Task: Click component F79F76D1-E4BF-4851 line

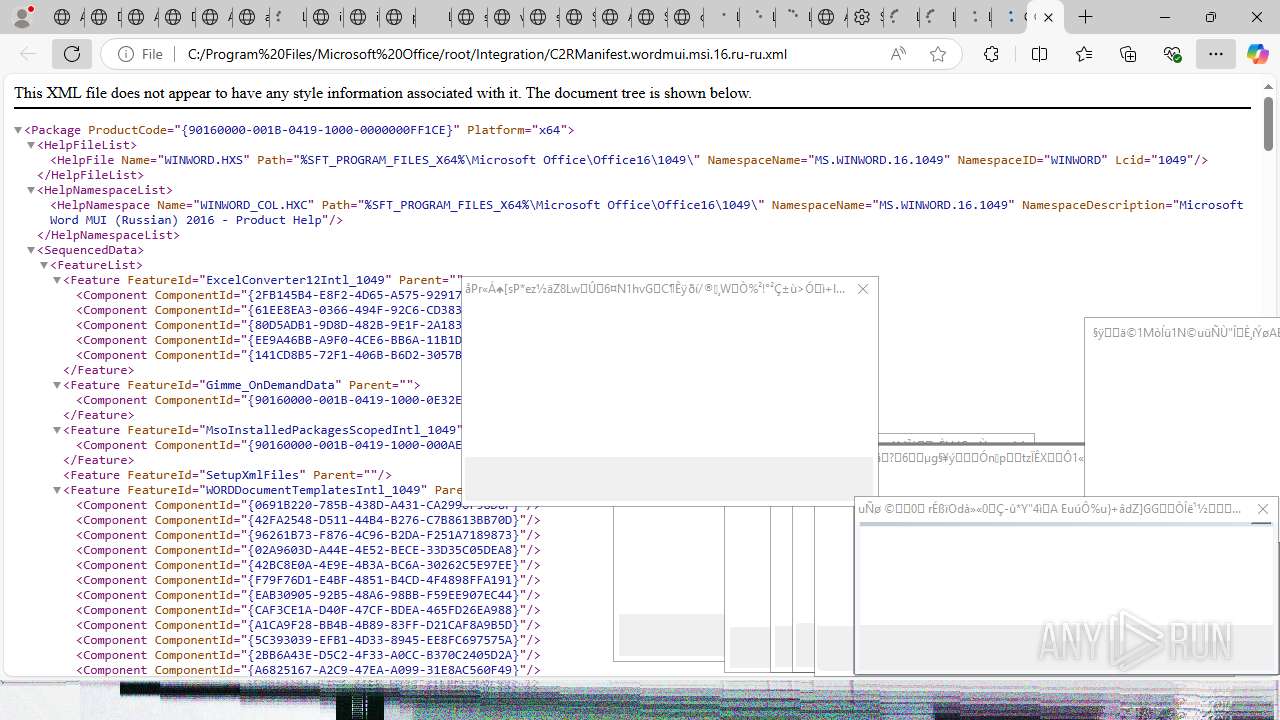Action: tap(308, 580)
